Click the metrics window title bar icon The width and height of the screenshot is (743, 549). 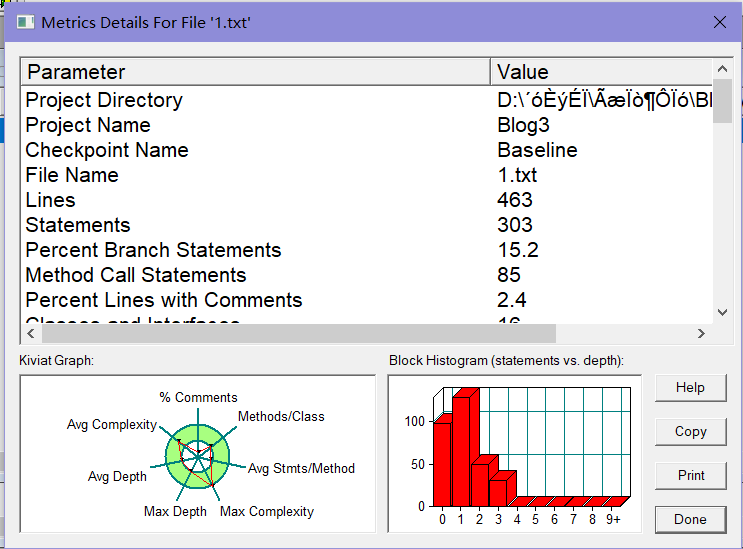[x=26, y=22]
